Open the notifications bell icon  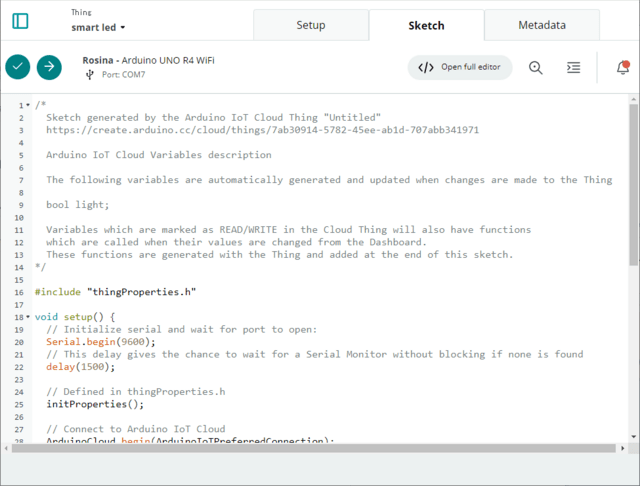click(x=622, y=68)
